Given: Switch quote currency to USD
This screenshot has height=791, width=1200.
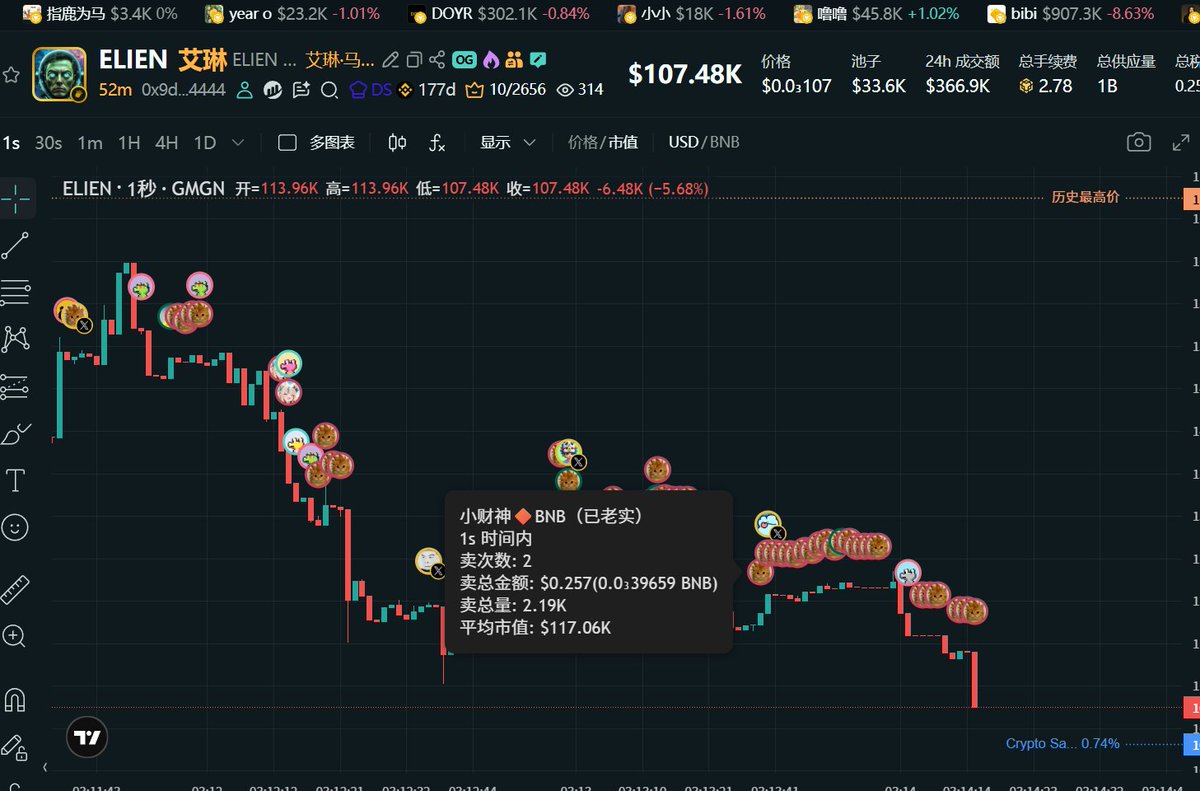Looking at the screenshot, I should (x=683, y=143).
